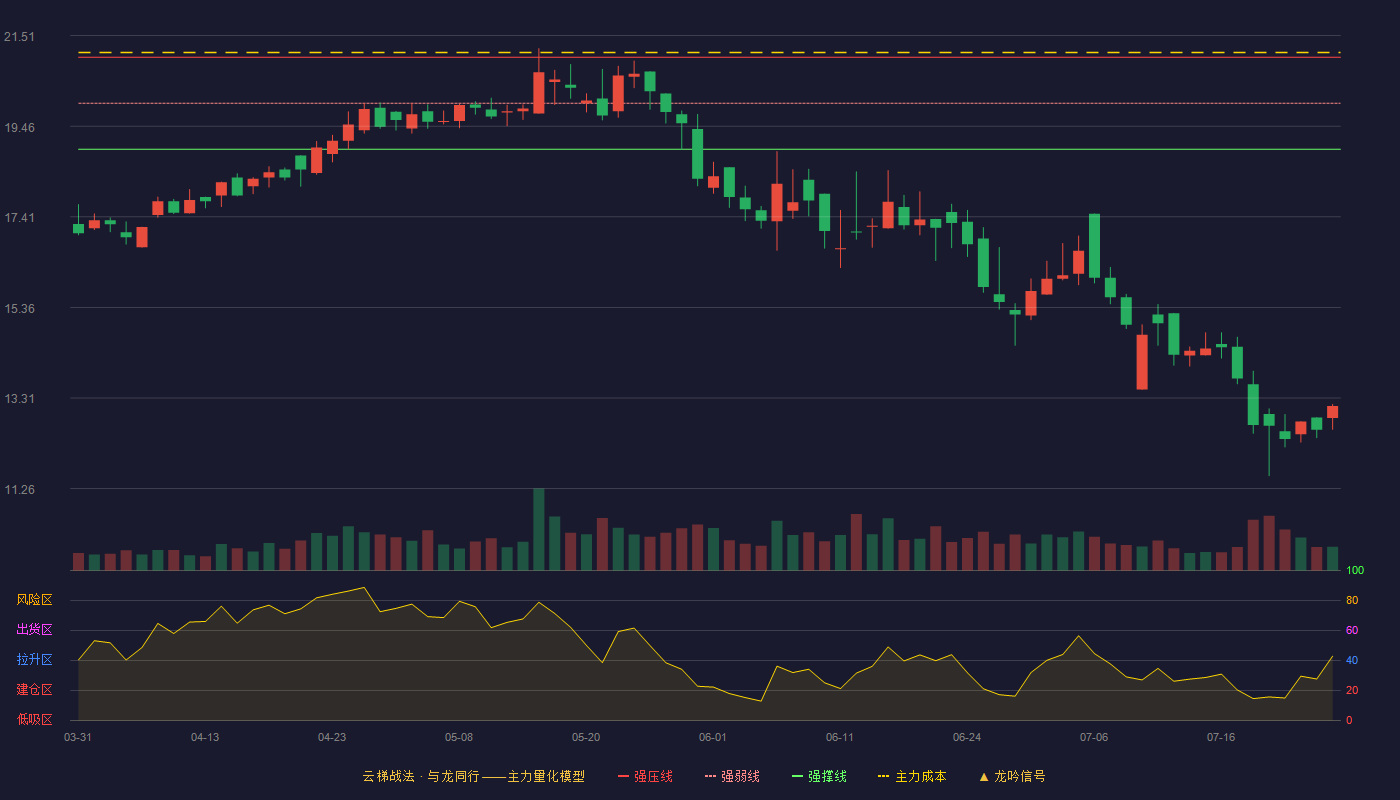1400x800 pixels.
Task: Click the 06-01 date axis label
Action: (x=713, y=737)
